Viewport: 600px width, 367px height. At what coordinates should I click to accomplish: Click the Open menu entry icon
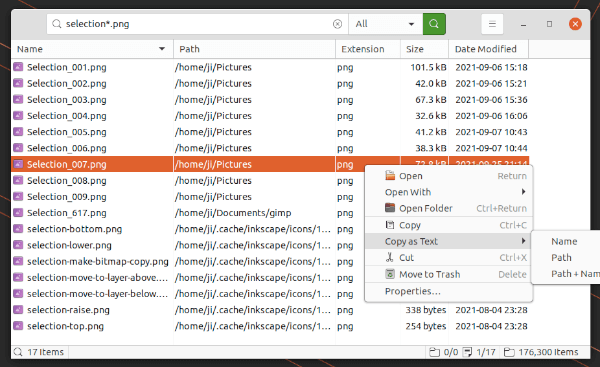(390, 176)
